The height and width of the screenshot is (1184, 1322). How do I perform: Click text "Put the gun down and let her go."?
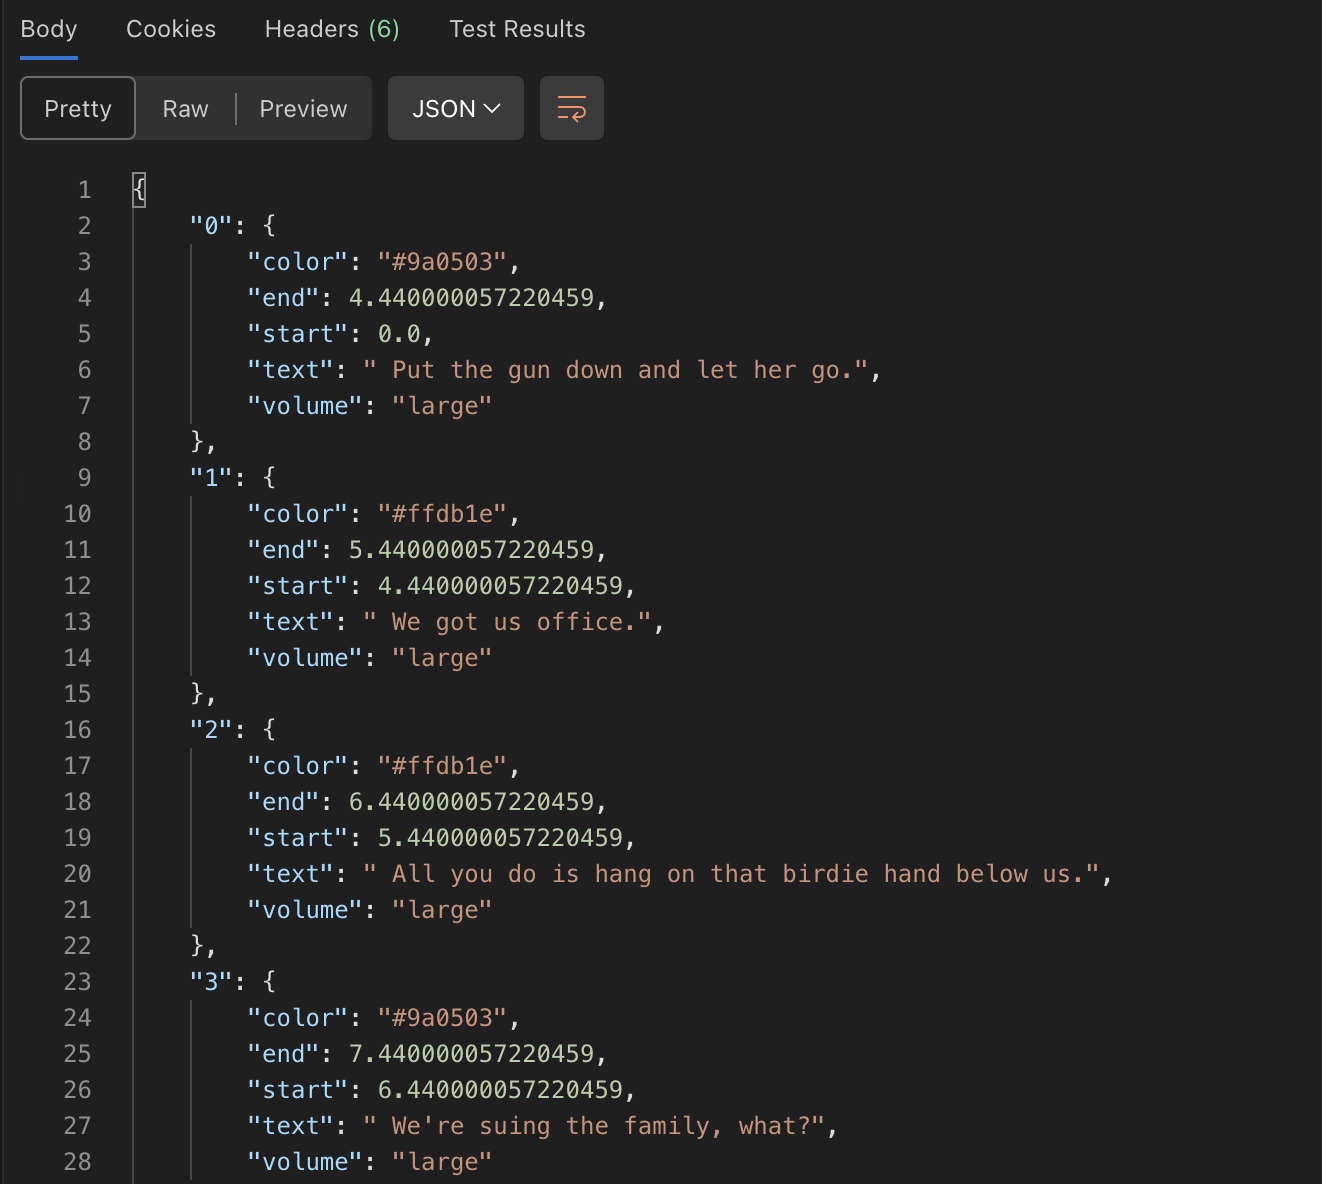(624, 370)
